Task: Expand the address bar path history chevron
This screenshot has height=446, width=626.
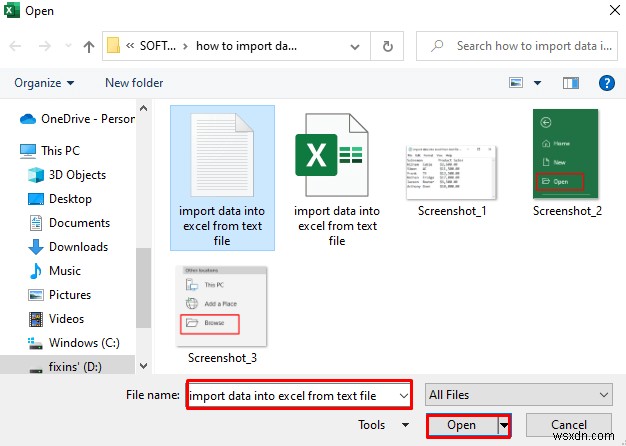Action: tap(354, 47)
